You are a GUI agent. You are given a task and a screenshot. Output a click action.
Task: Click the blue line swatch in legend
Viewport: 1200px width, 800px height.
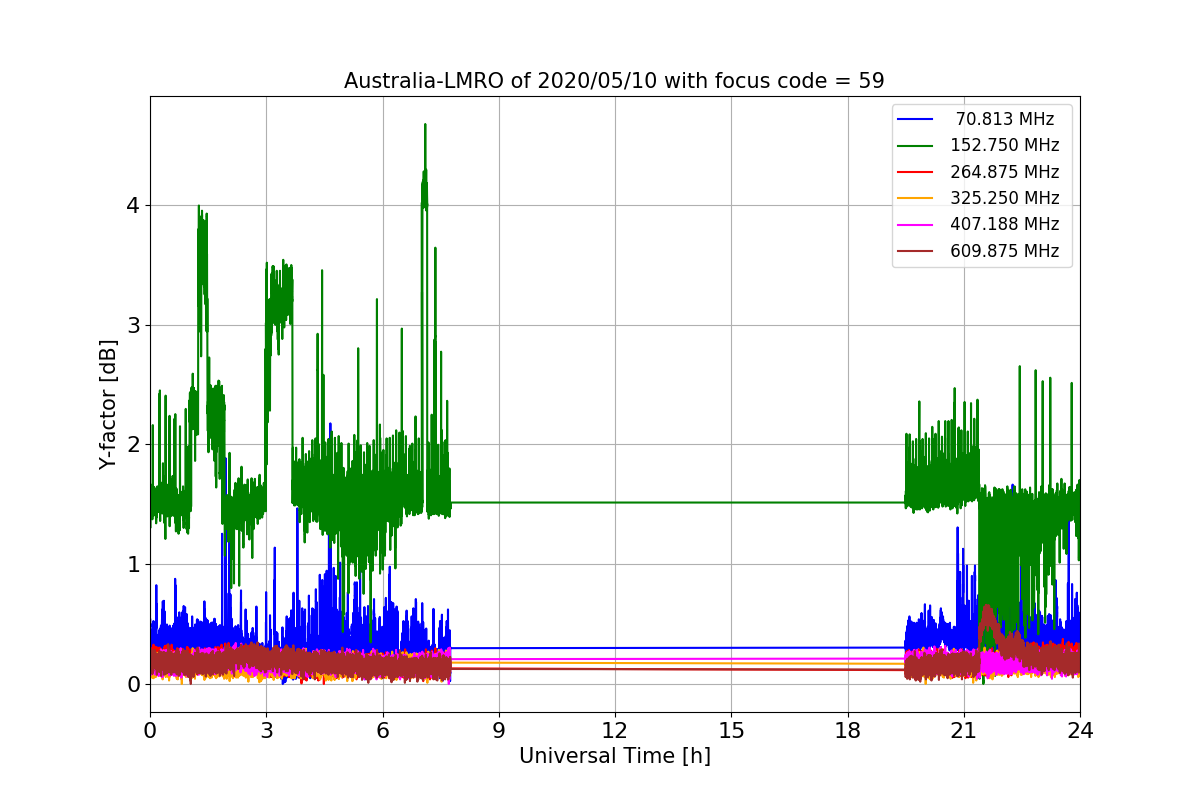(x=916, y=119)
